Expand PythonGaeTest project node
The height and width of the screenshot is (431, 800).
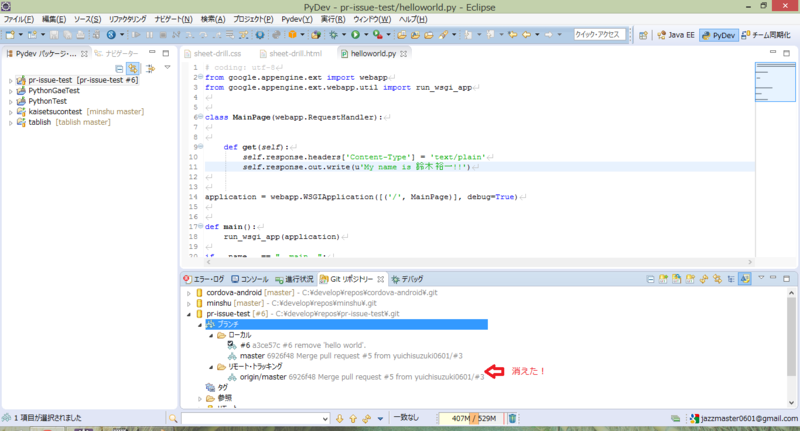coord(10,91)
